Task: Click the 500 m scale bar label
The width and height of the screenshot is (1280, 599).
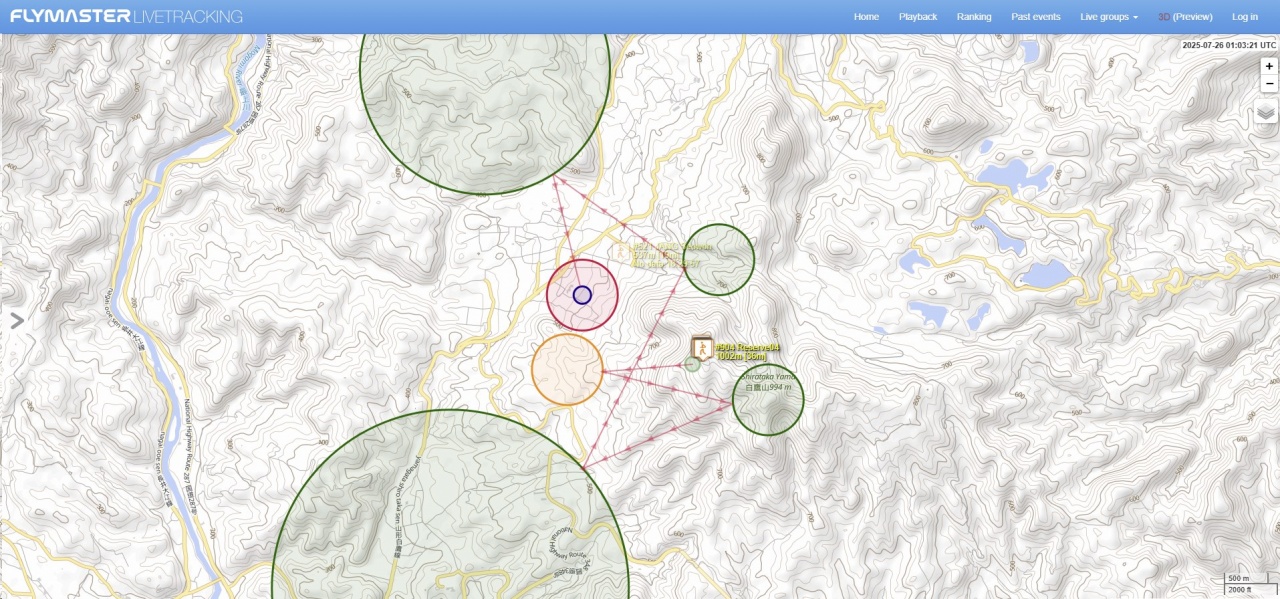Action: [x=1239, y=578]
